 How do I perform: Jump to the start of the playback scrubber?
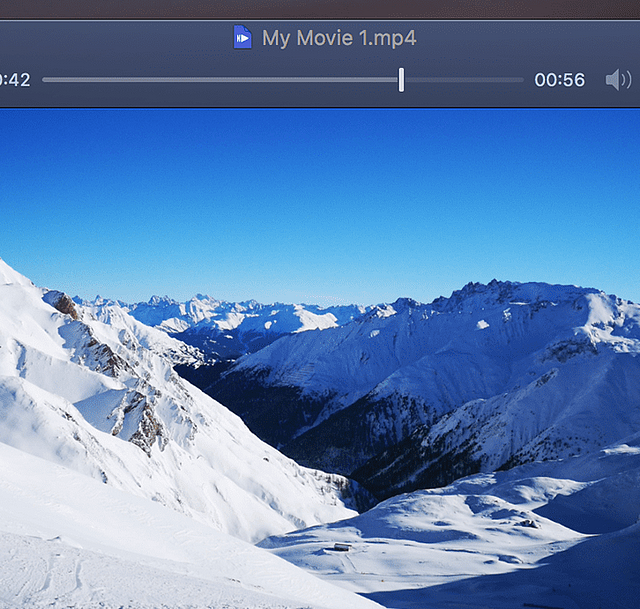45,80
